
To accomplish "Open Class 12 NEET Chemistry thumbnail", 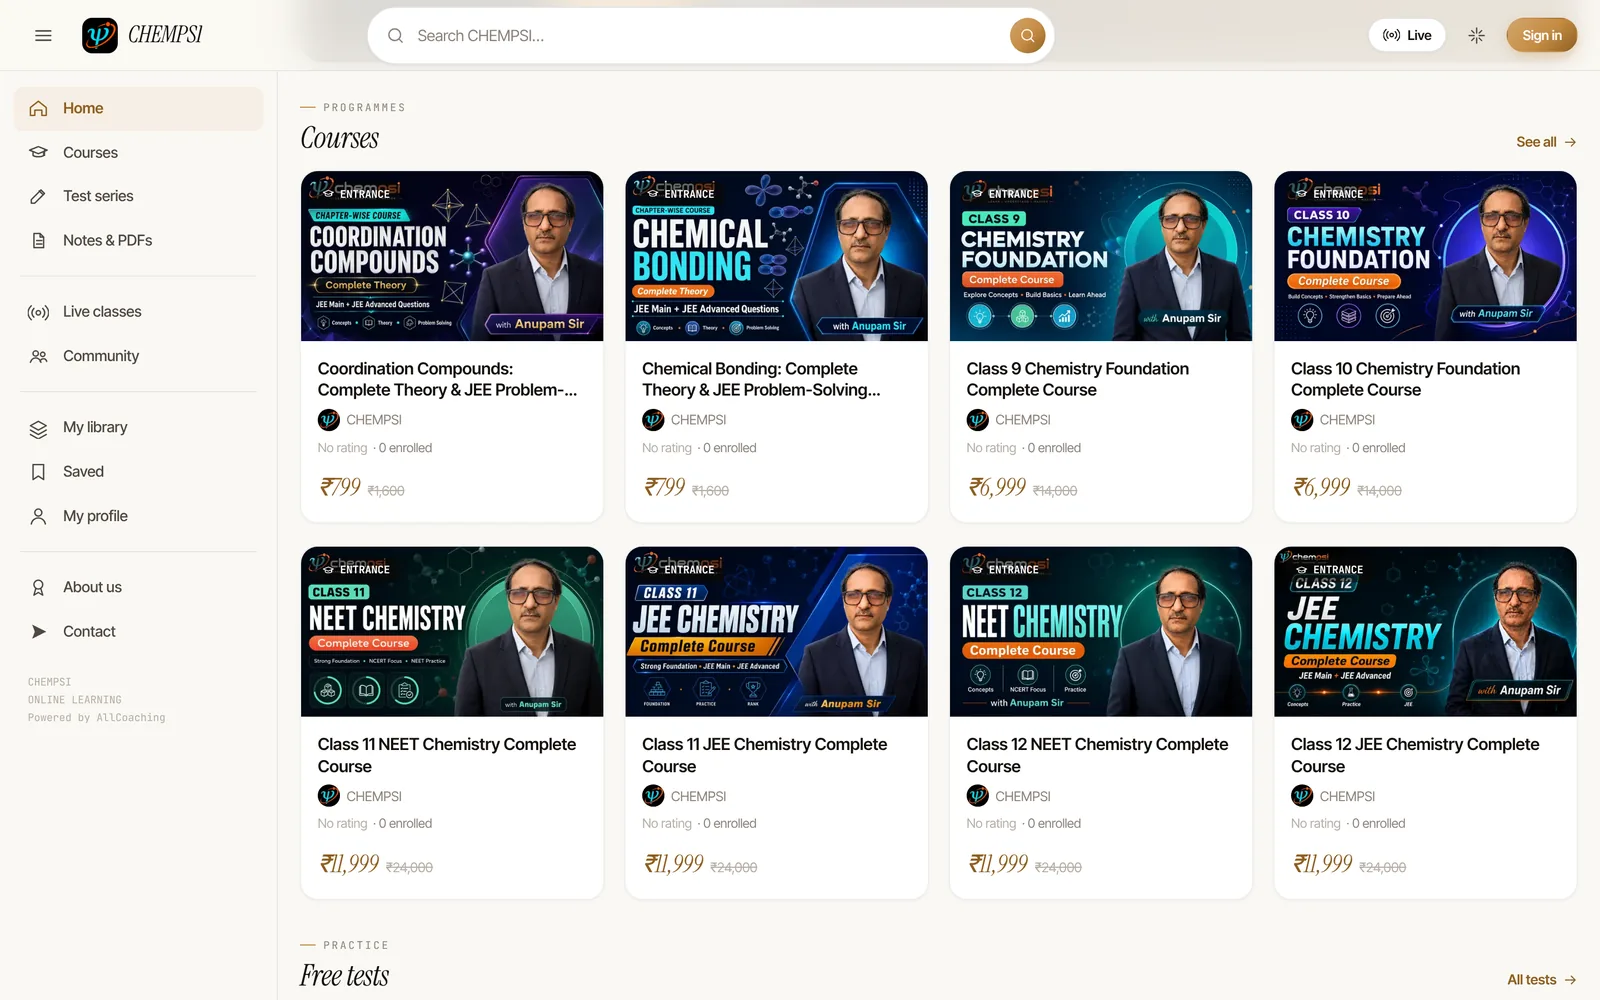I will [1101, 632].
